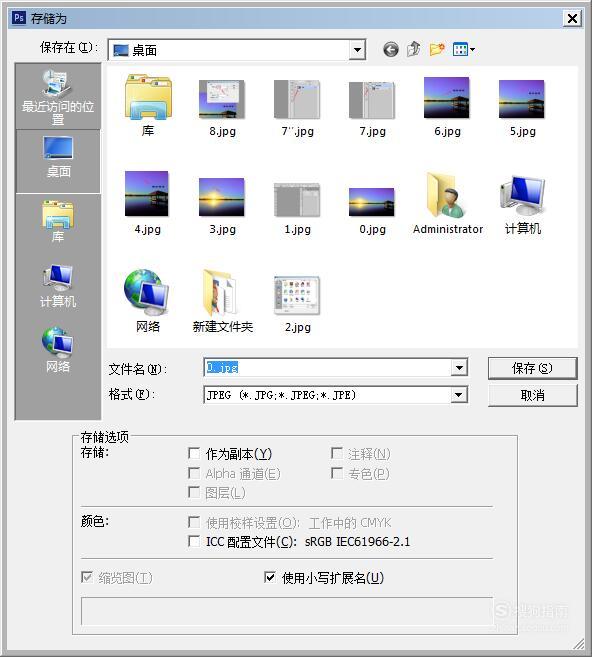Go up one folder level icon
592x657 pixels.
(413, 49)
